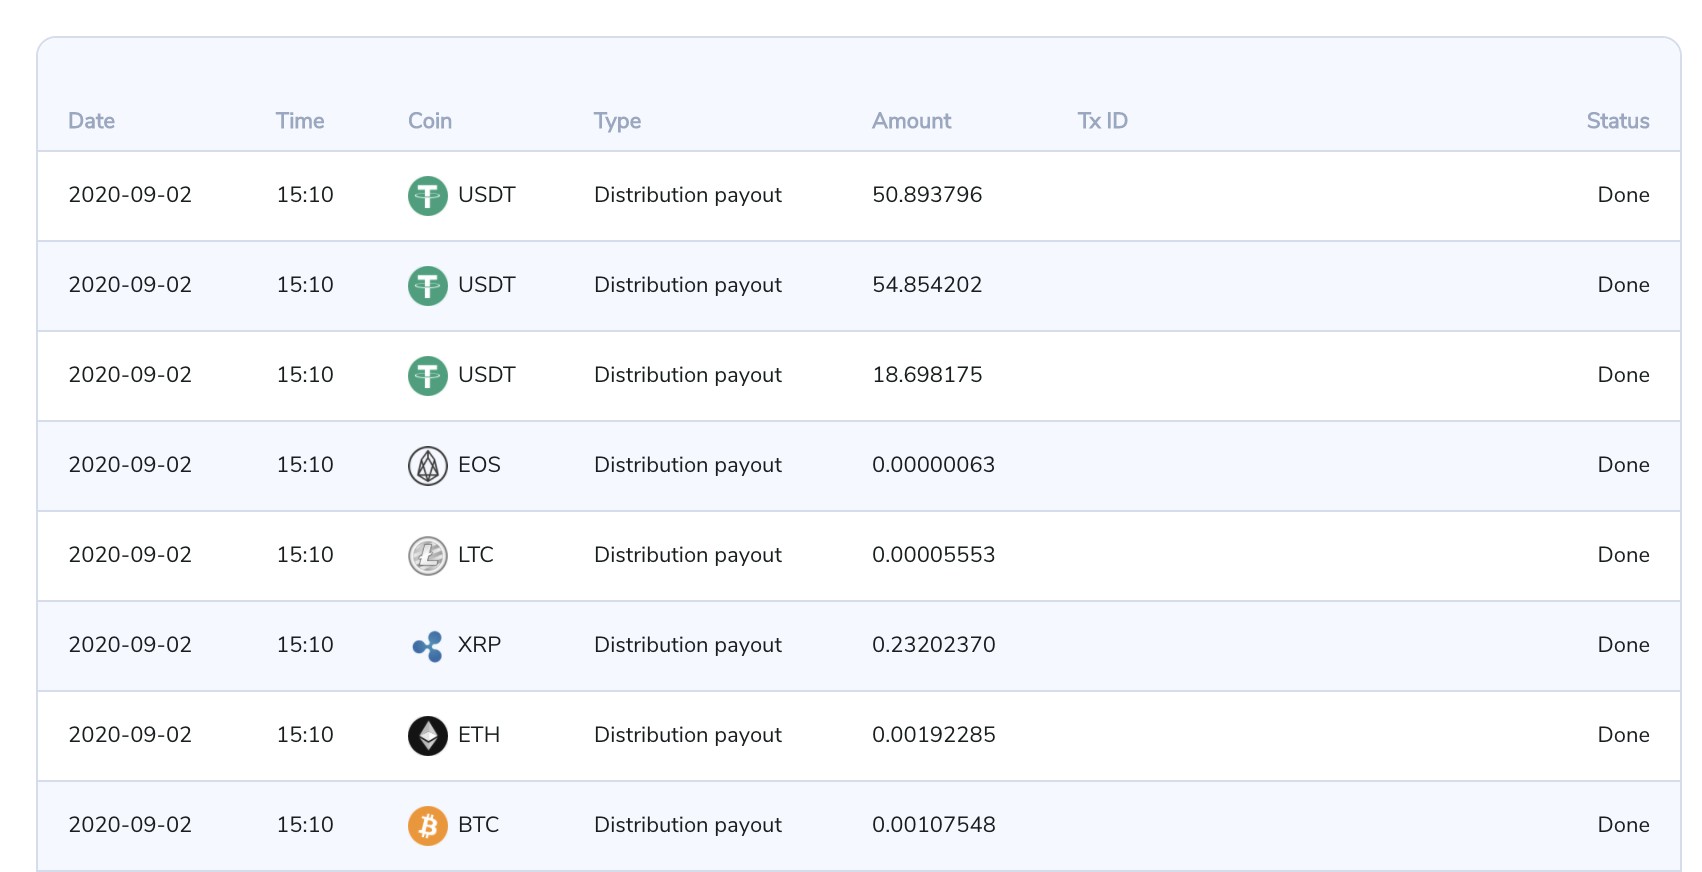This screenshot has width=1702, height=872.
Task: Click Distribution payout in the XRP row
Action: tap(687, 645)
